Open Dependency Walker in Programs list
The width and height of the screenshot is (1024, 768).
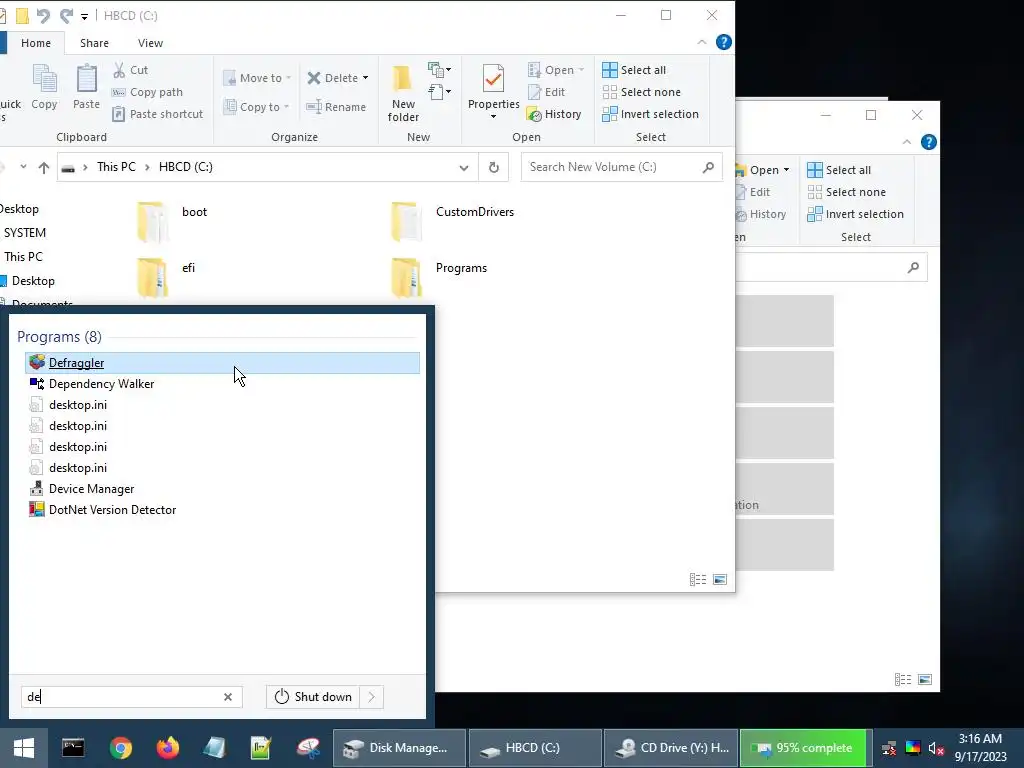(222, 384)
